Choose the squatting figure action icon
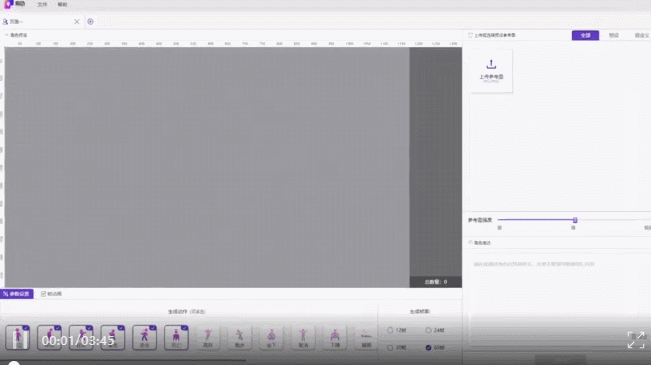The width and height of the screenshot is (651, 365). (335, 337)
